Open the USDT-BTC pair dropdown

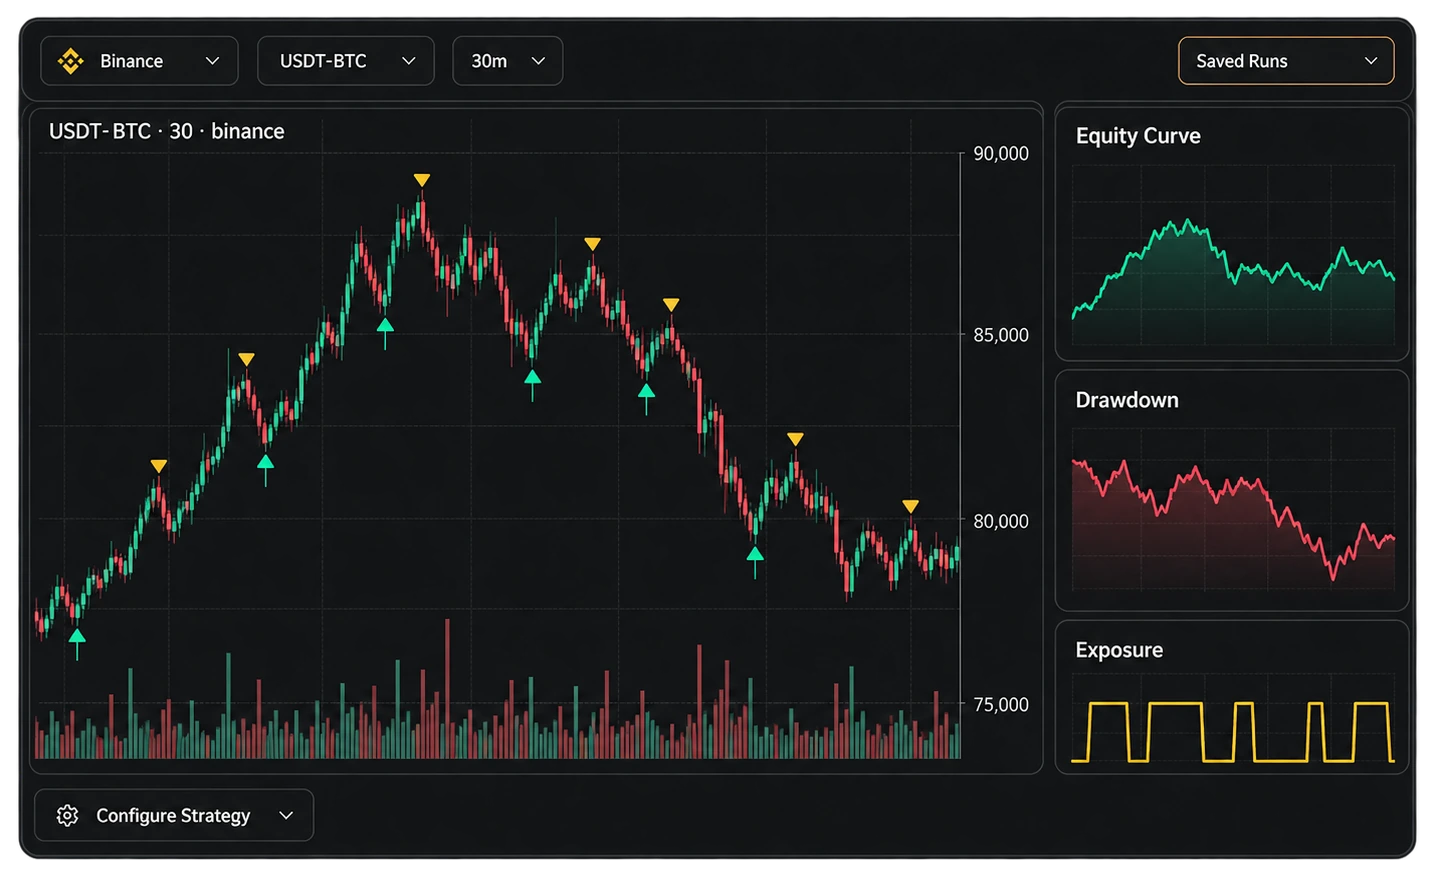(345, 61)
